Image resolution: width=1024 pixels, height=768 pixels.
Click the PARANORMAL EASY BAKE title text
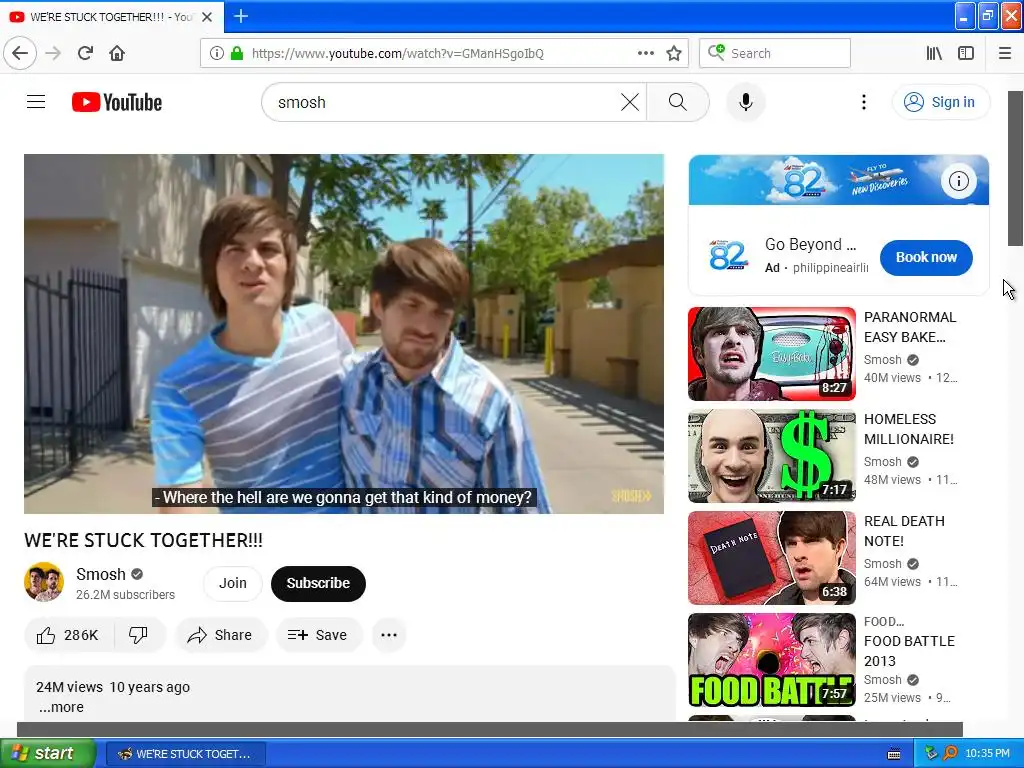(x=910, y=327)
